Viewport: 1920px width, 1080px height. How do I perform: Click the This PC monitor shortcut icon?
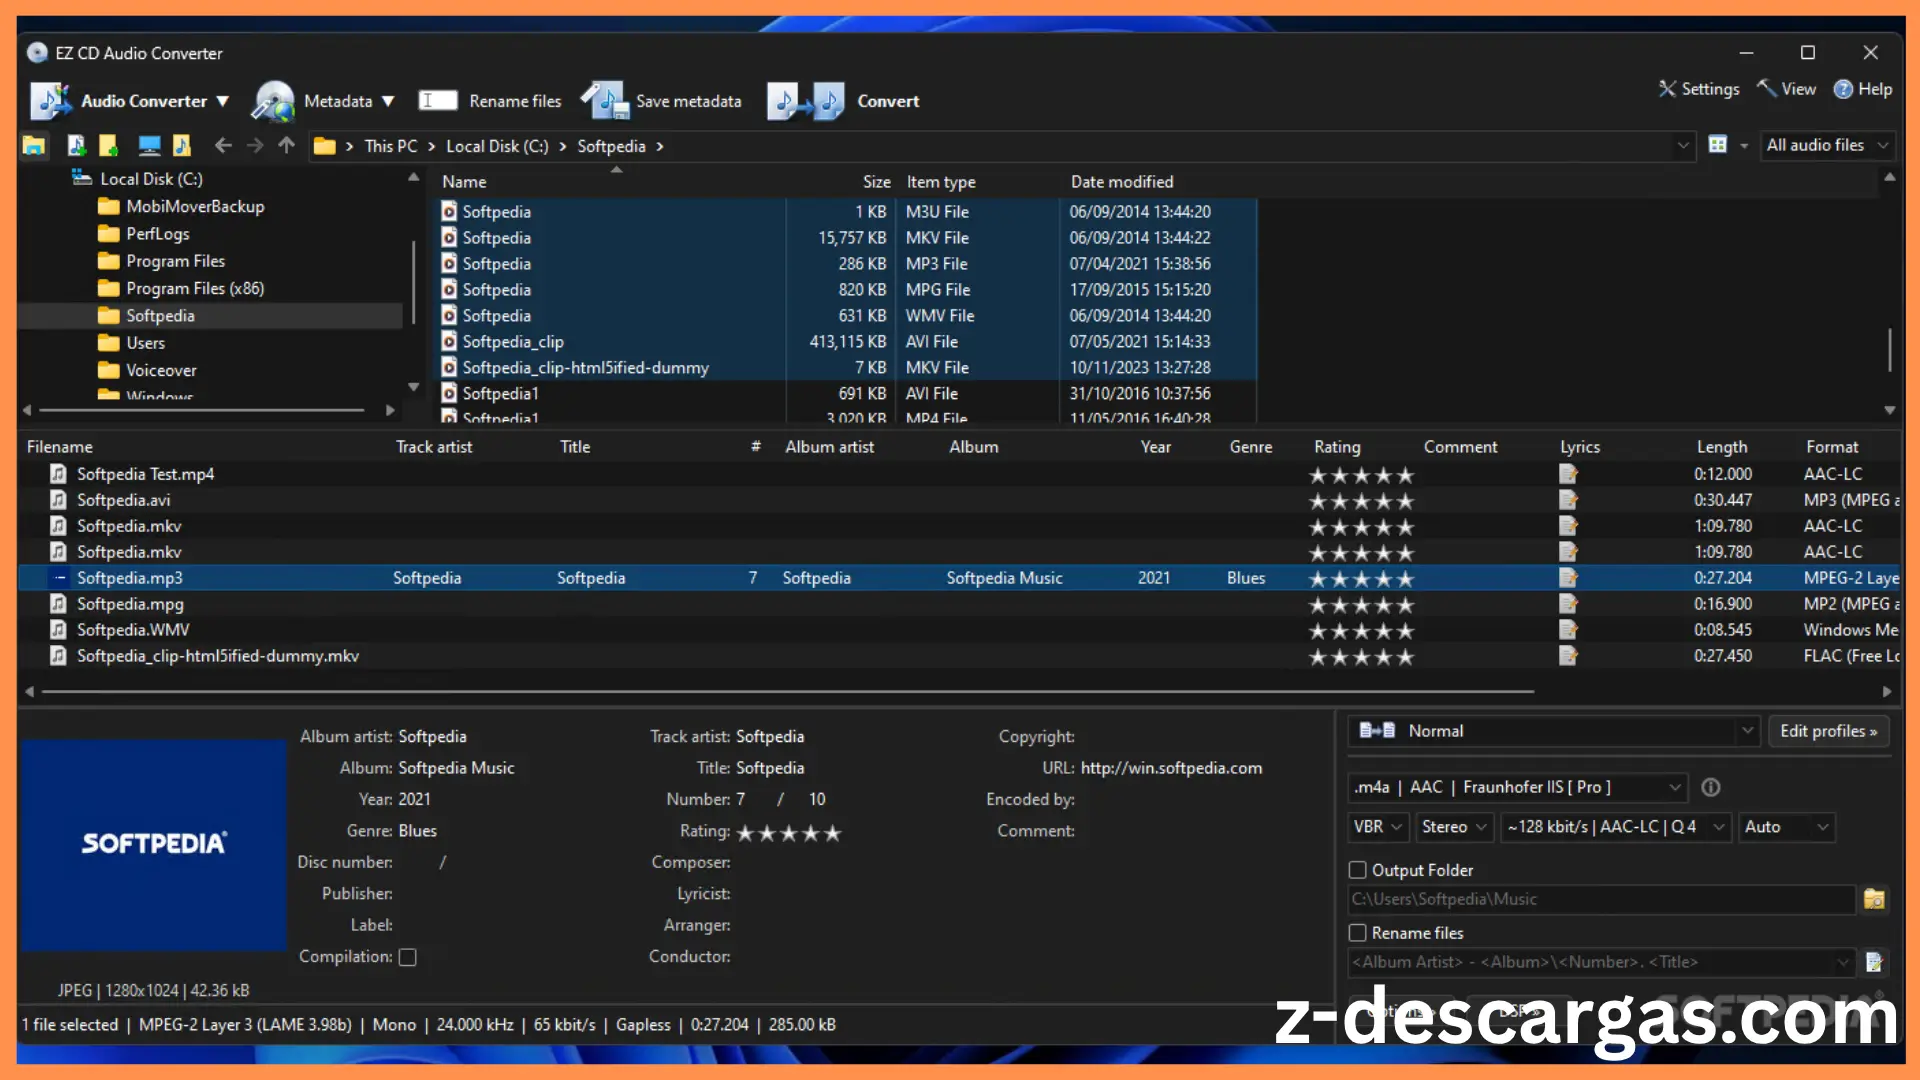(x=150, y=146)
